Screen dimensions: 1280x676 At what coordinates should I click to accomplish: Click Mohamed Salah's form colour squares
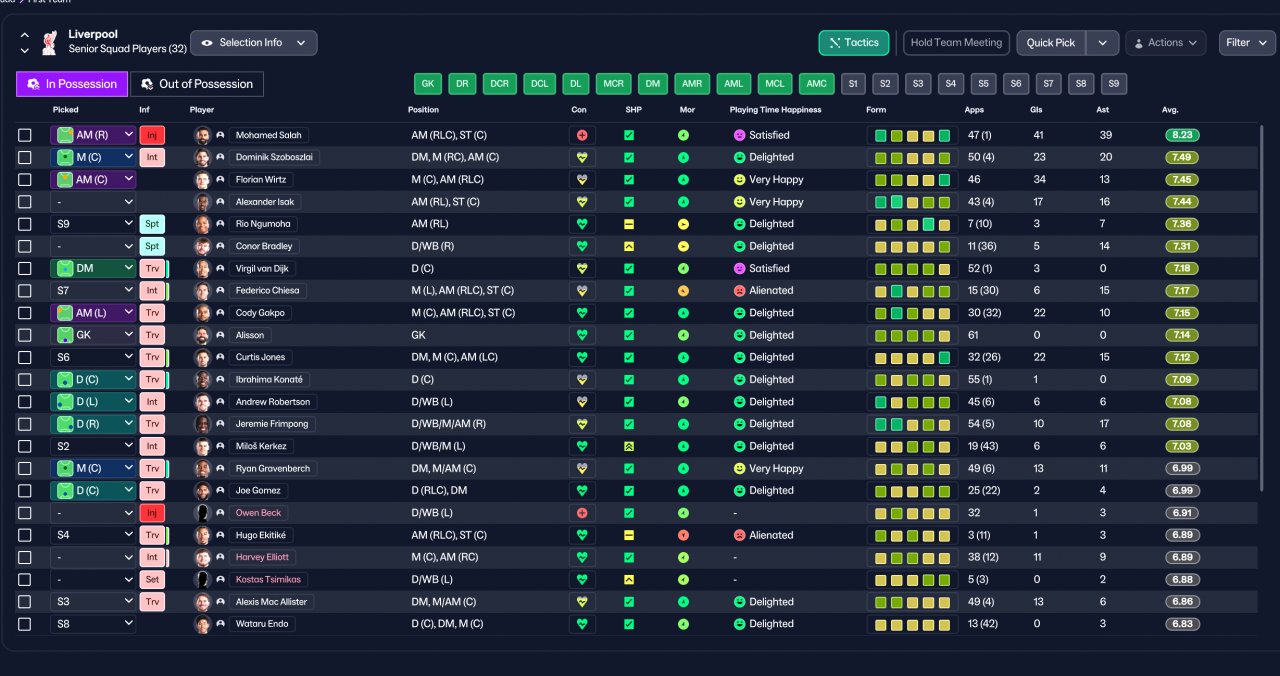tap(912, 135)
